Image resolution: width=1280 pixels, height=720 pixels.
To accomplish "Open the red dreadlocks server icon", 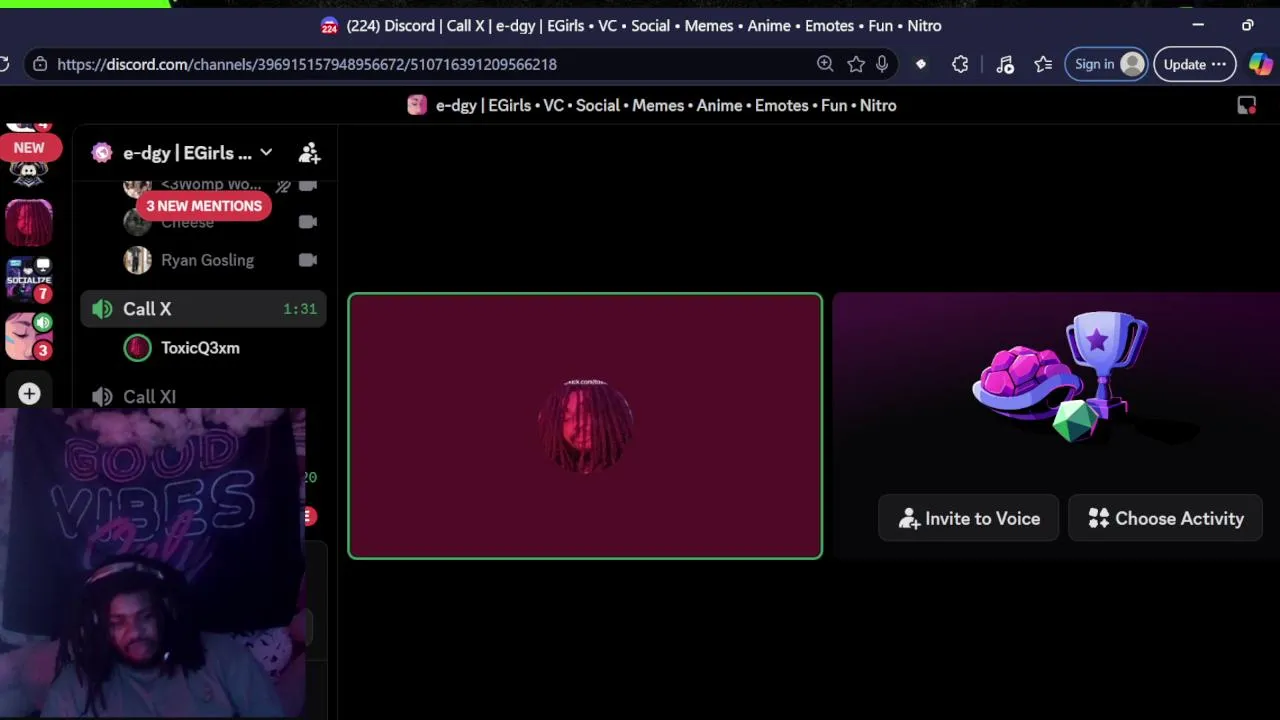I will (29, 221).
